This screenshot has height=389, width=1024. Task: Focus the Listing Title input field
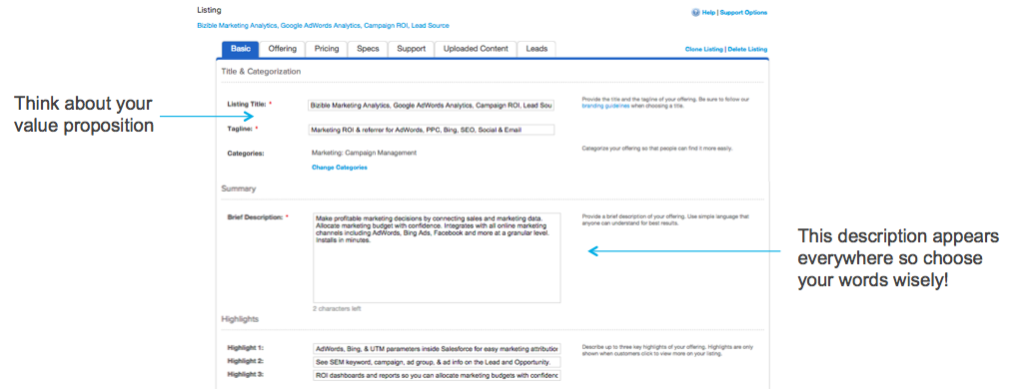pos(431,105)
